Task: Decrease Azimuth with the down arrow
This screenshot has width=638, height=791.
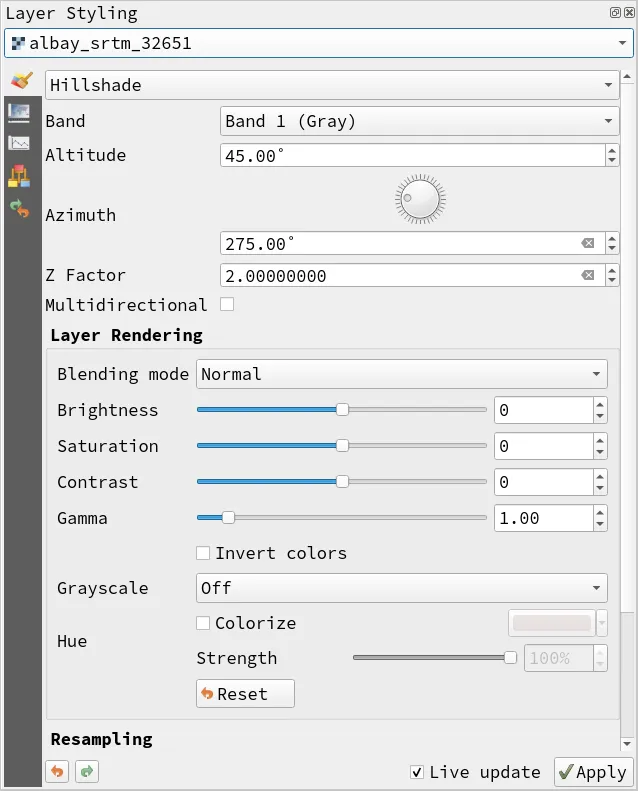Action: pyautogui.click(x=612, y=249)
